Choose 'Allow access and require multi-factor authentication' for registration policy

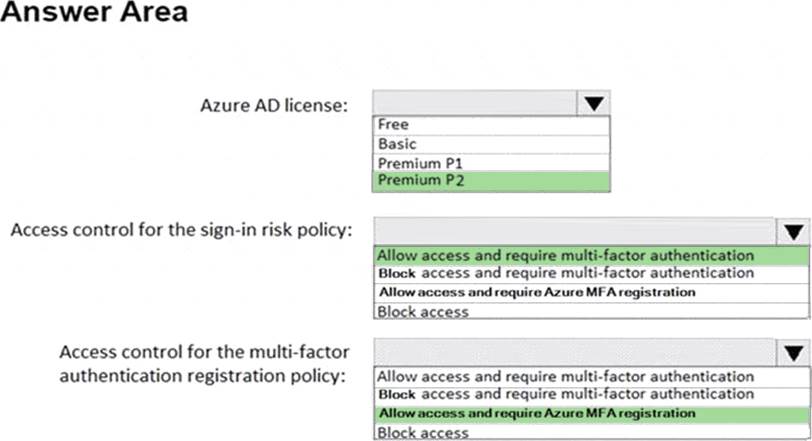pos(565,377)
